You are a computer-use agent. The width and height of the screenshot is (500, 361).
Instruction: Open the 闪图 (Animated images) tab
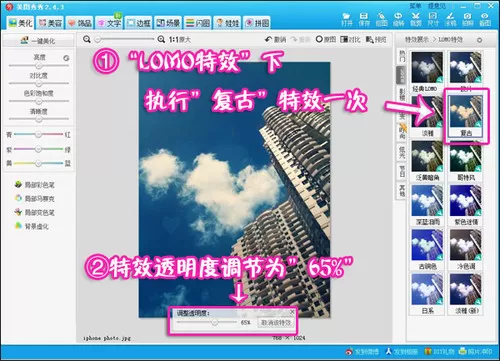(x=198, y=23)
